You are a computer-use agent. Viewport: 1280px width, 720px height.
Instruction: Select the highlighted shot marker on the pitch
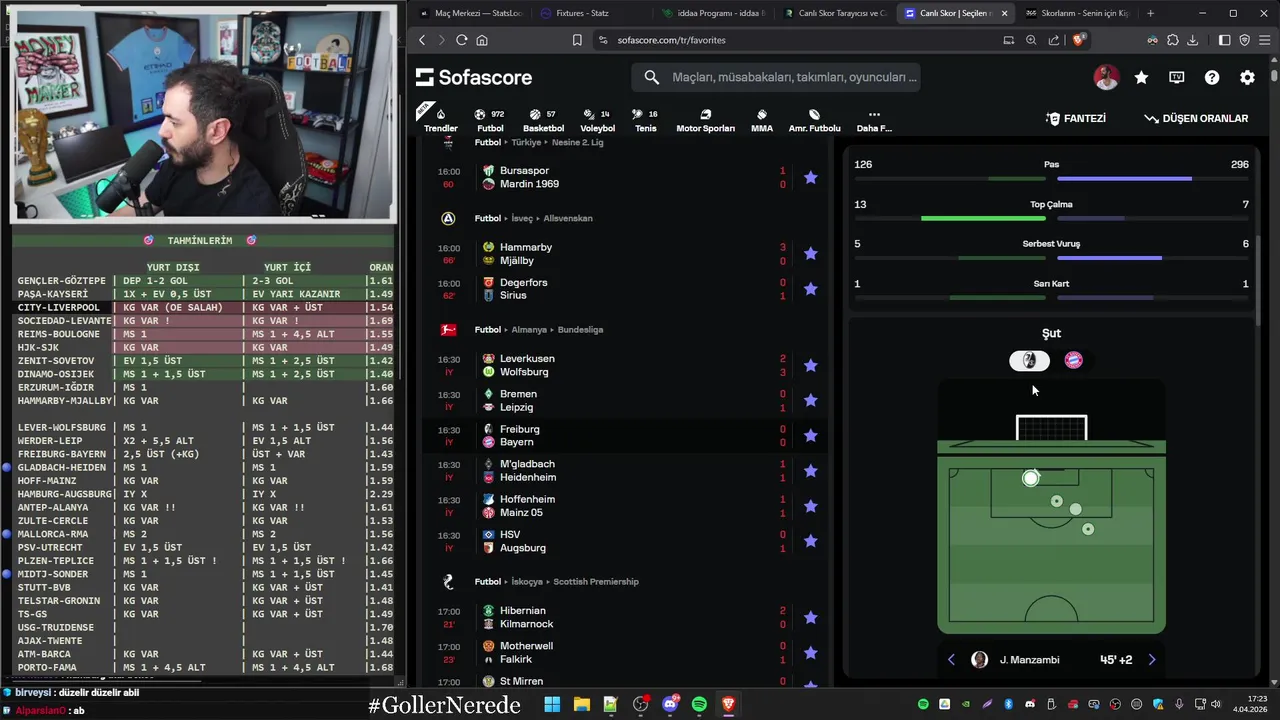[1031, 479]
